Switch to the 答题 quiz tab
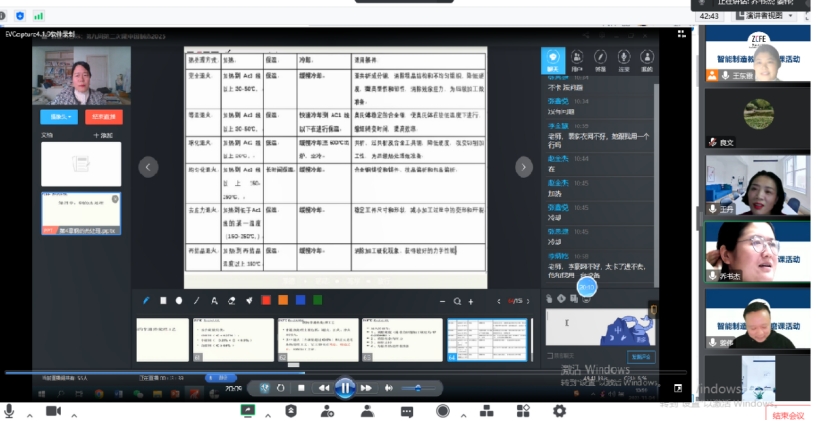830x421 pixels. [x=600, y=61]
